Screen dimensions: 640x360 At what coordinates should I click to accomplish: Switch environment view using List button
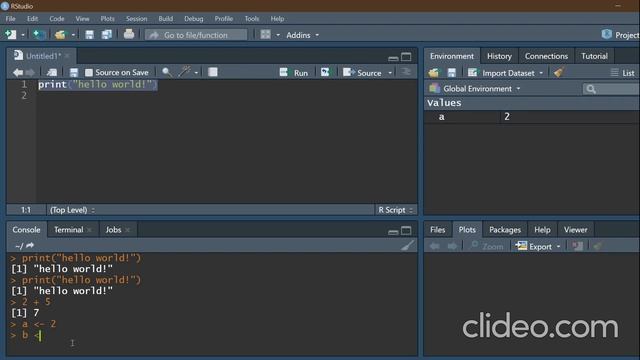pos(623,73)
